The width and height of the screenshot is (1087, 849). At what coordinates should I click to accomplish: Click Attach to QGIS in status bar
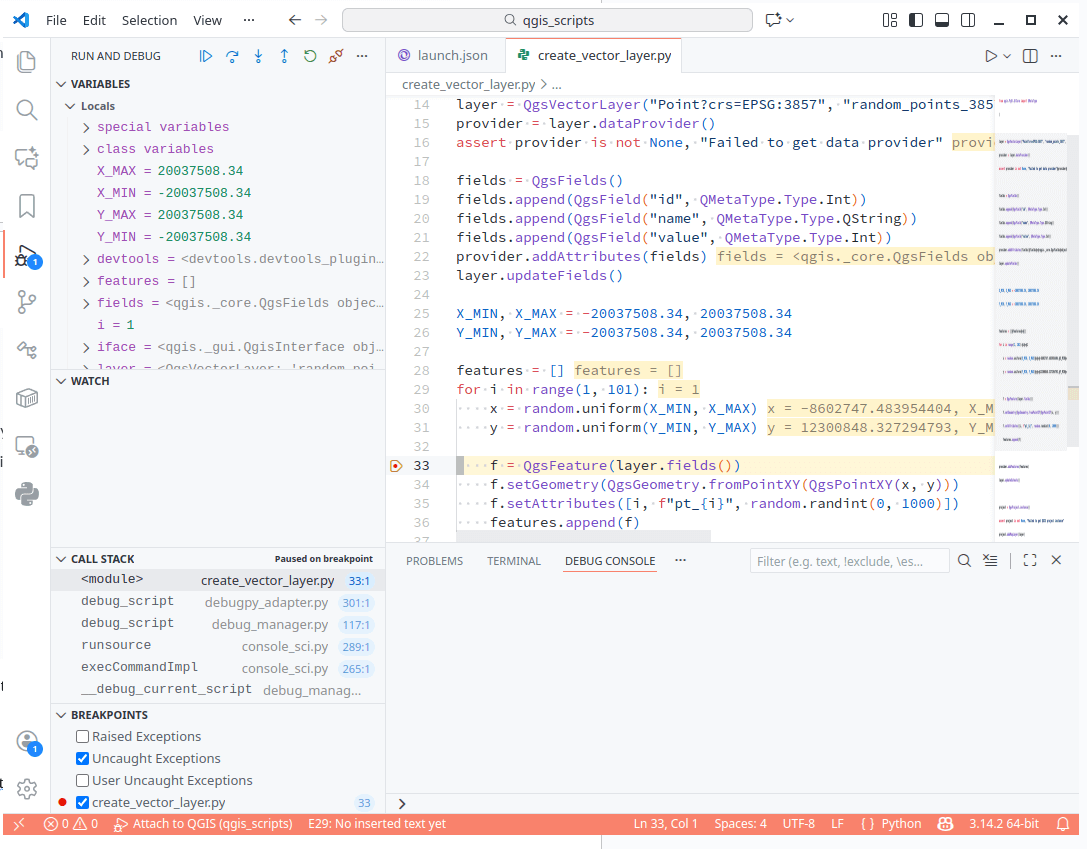coord(203,824)
